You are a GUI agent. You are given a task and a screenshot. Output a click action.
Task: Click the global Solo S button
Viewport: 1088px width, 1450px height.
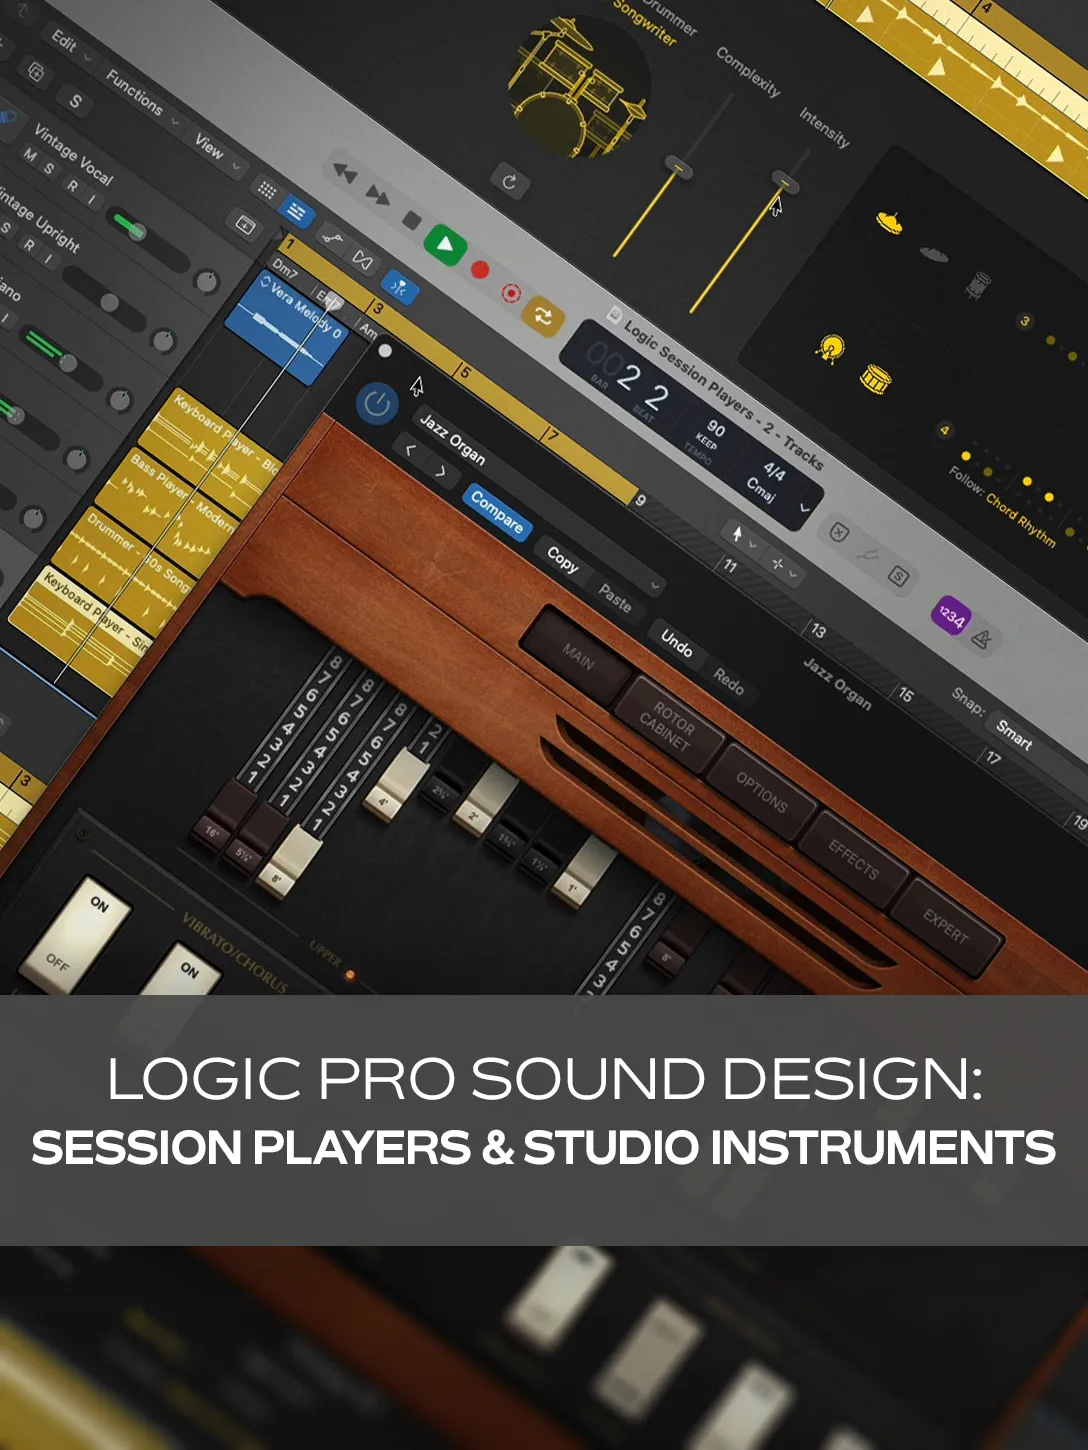76,101
